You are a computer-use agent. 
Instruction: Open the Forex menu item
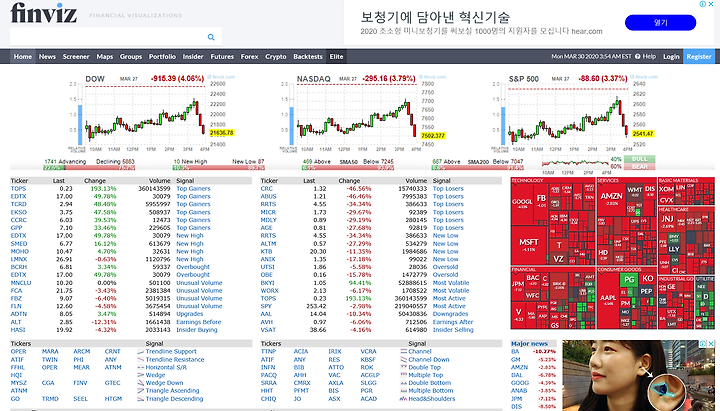click(249, 56)
